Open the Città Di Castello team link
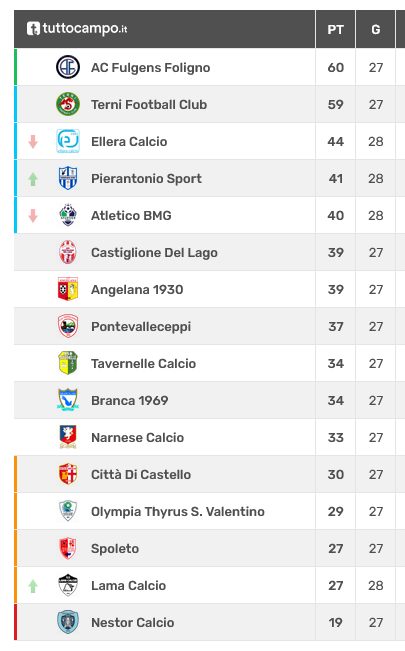This screenshot has width=405, height=651. (x=141, y=474)
